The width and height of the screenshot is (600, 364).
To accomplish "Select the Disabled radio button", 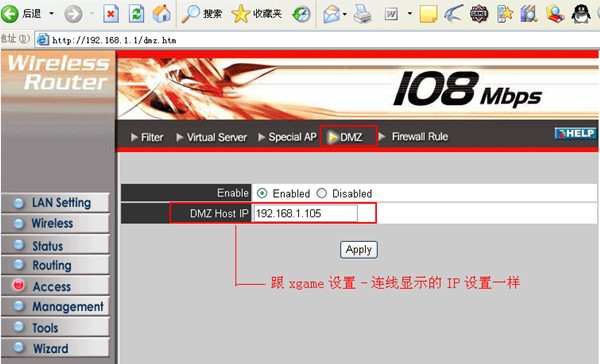I will pyautogui.click(x=322, y=193).
